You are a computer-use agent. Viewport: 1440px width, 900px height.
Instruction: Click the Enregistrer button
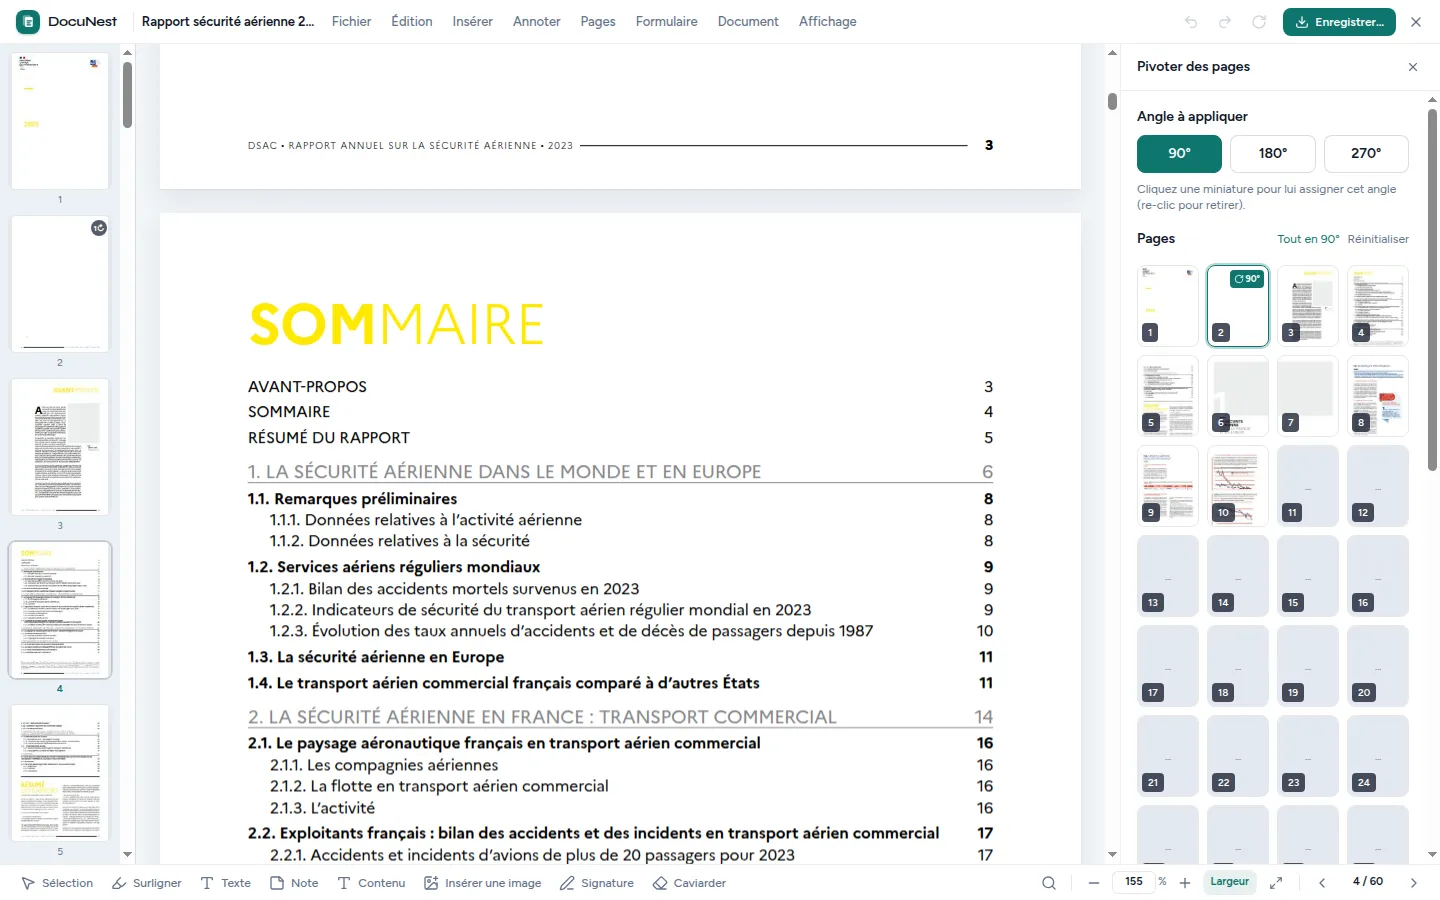1340,22
